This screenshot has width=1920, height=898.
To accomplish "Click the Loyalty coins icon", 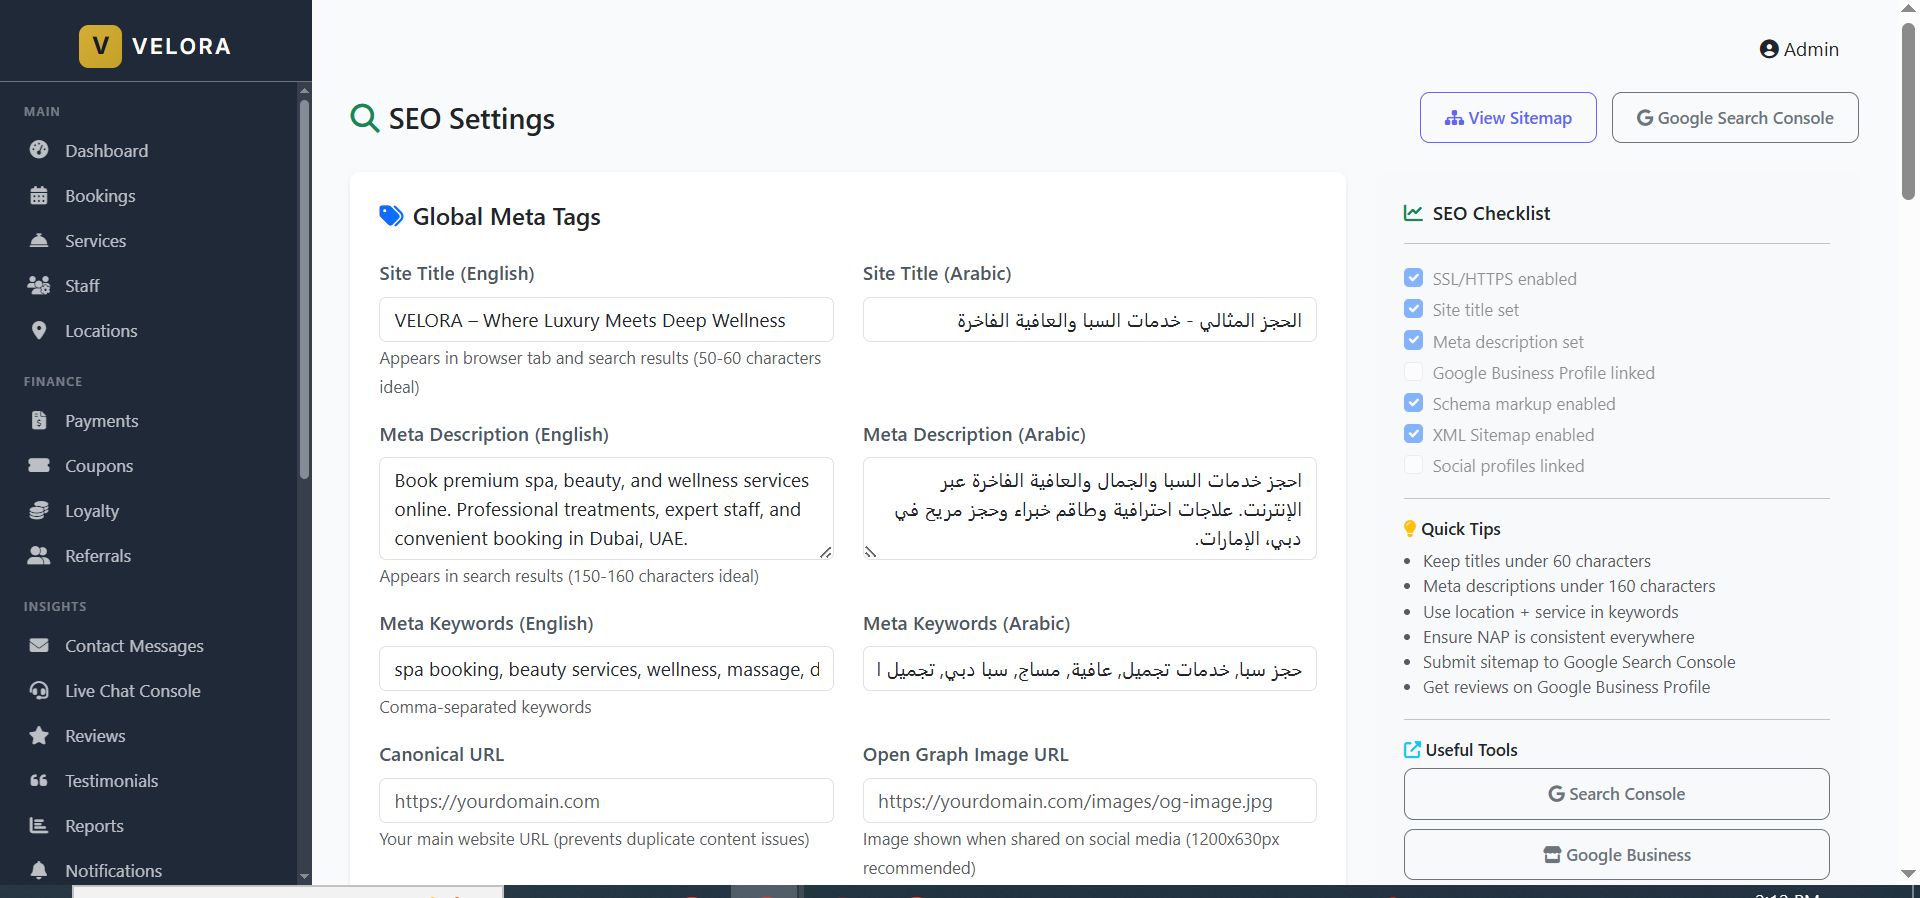I will click(39, 511).
